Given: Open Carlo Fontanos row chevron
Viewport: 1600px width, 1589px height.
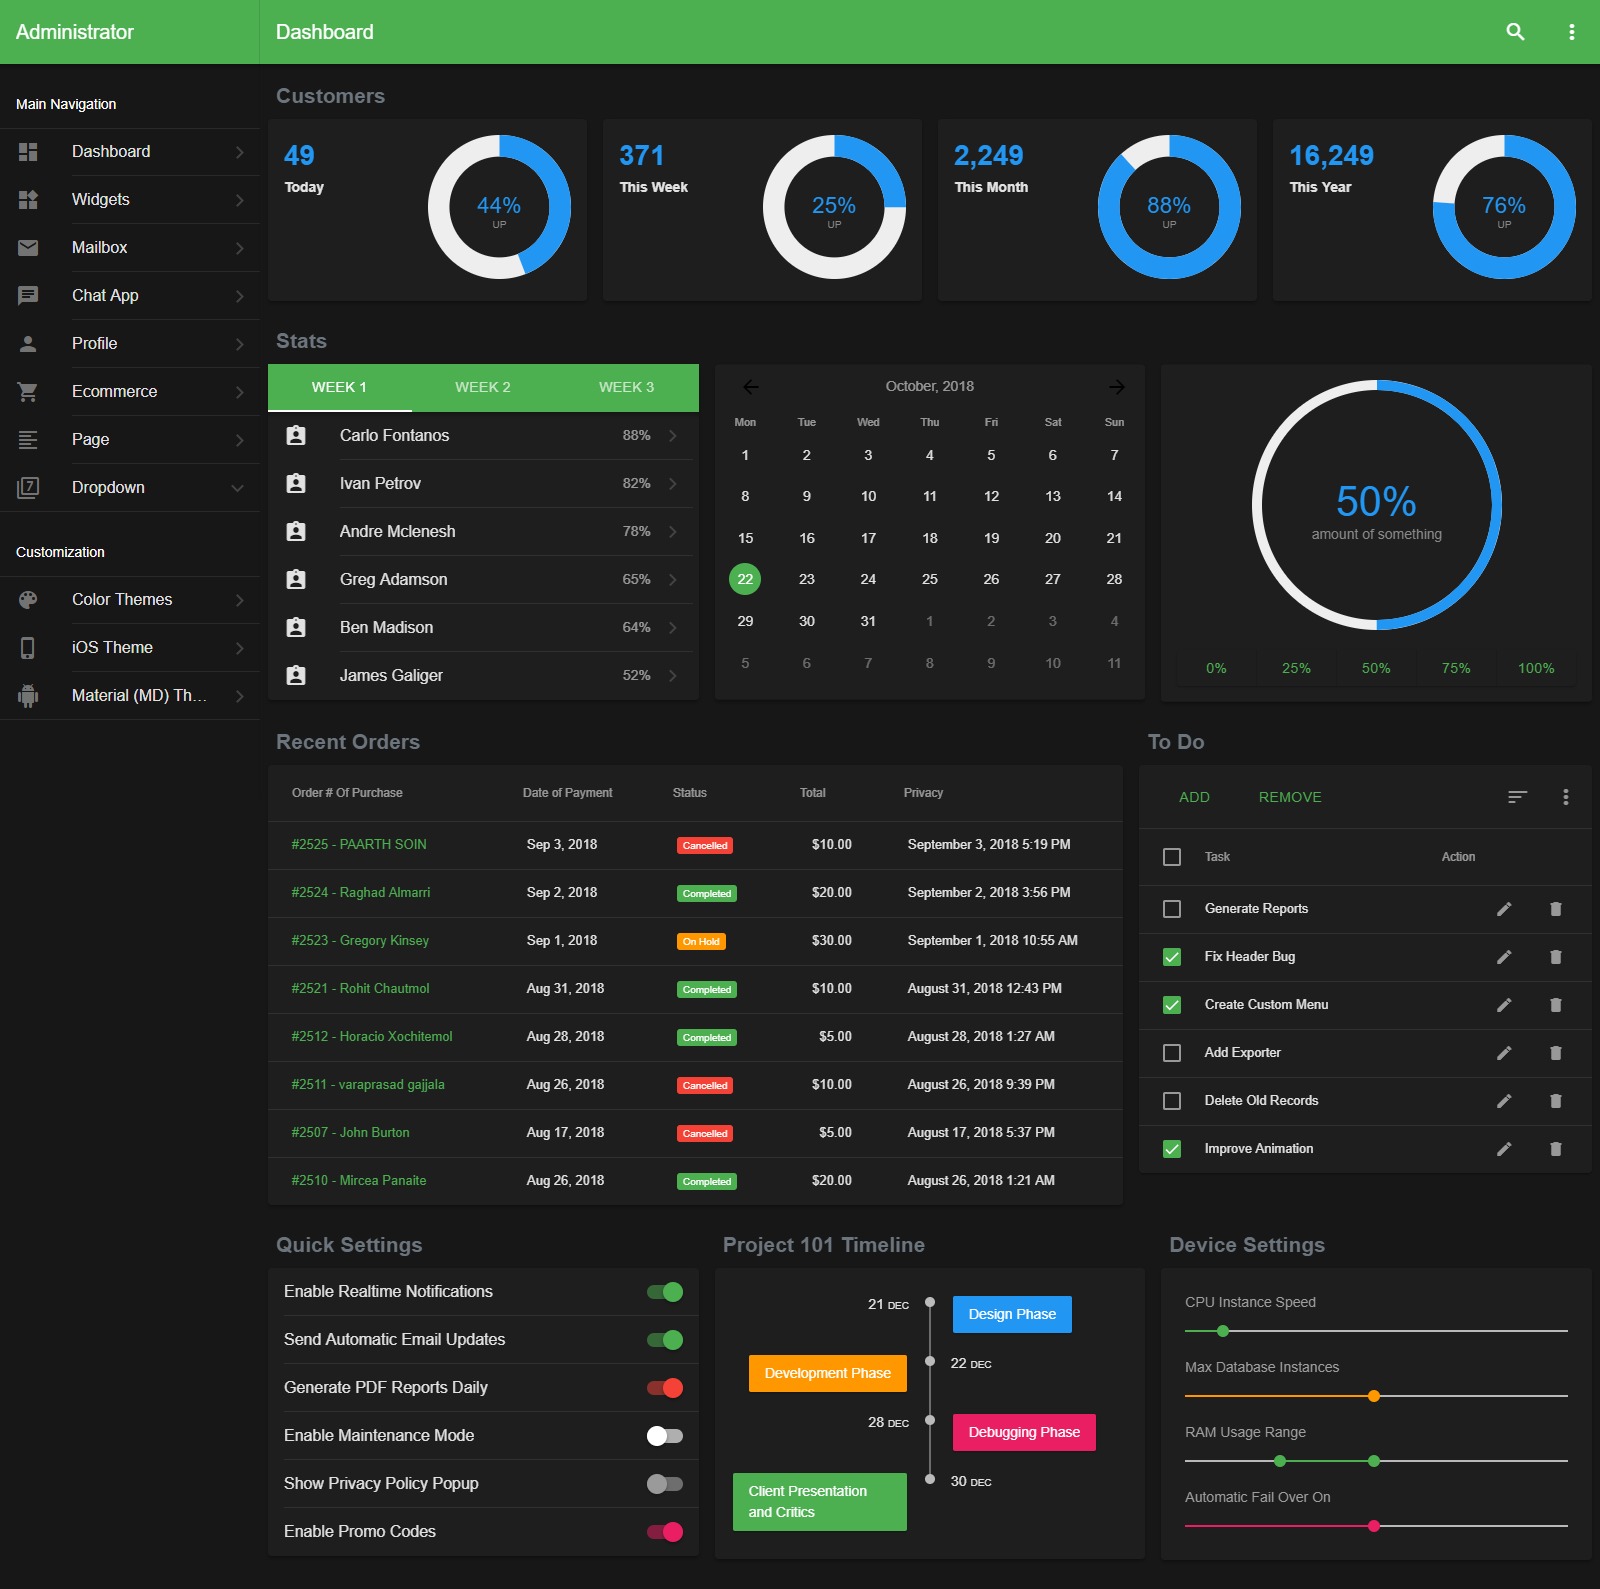Looking at the screenshot, I should tap(673, 436).
